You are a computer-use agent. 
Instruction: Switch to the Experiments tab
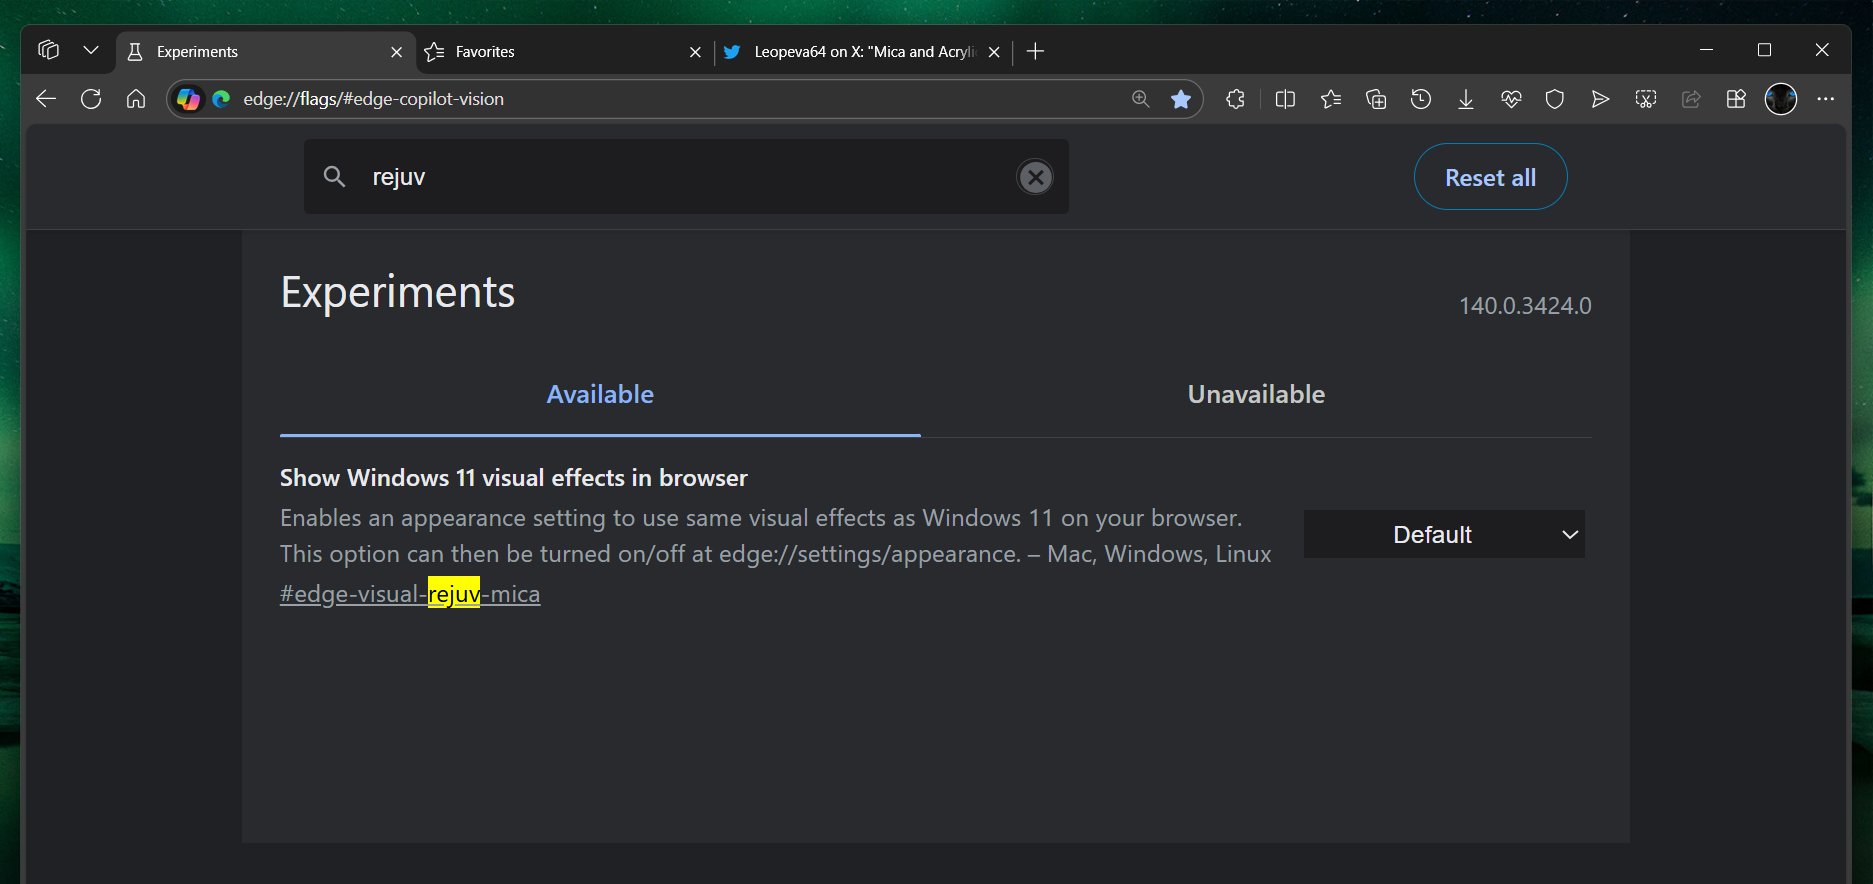point(263,52)
